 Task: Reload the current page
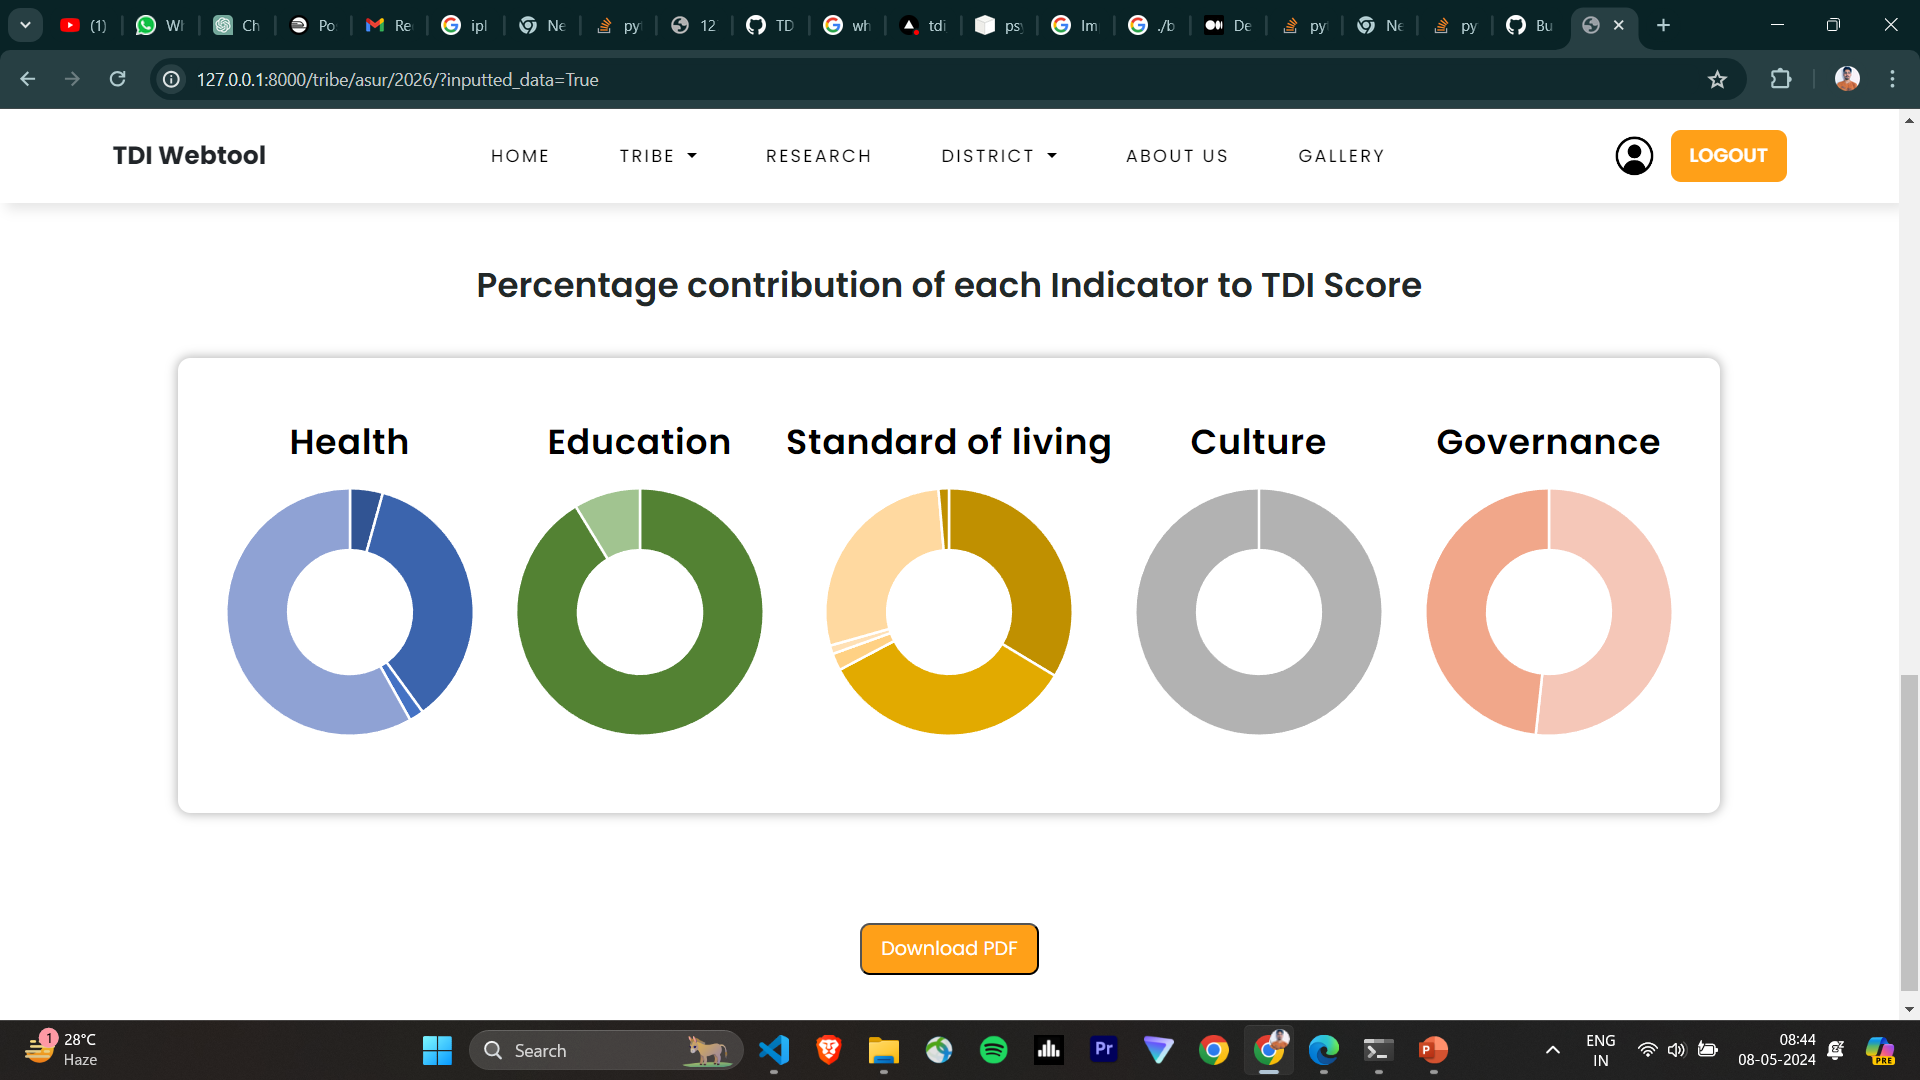point(117,79)
